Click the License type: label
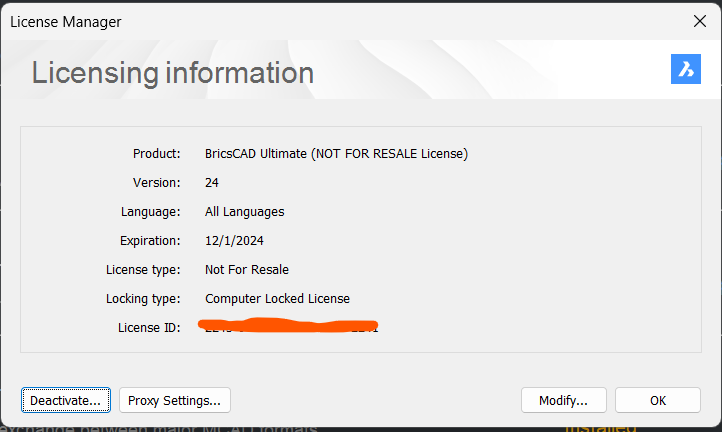The height and width of the screenshot is (432, 722). pos(143,269)
